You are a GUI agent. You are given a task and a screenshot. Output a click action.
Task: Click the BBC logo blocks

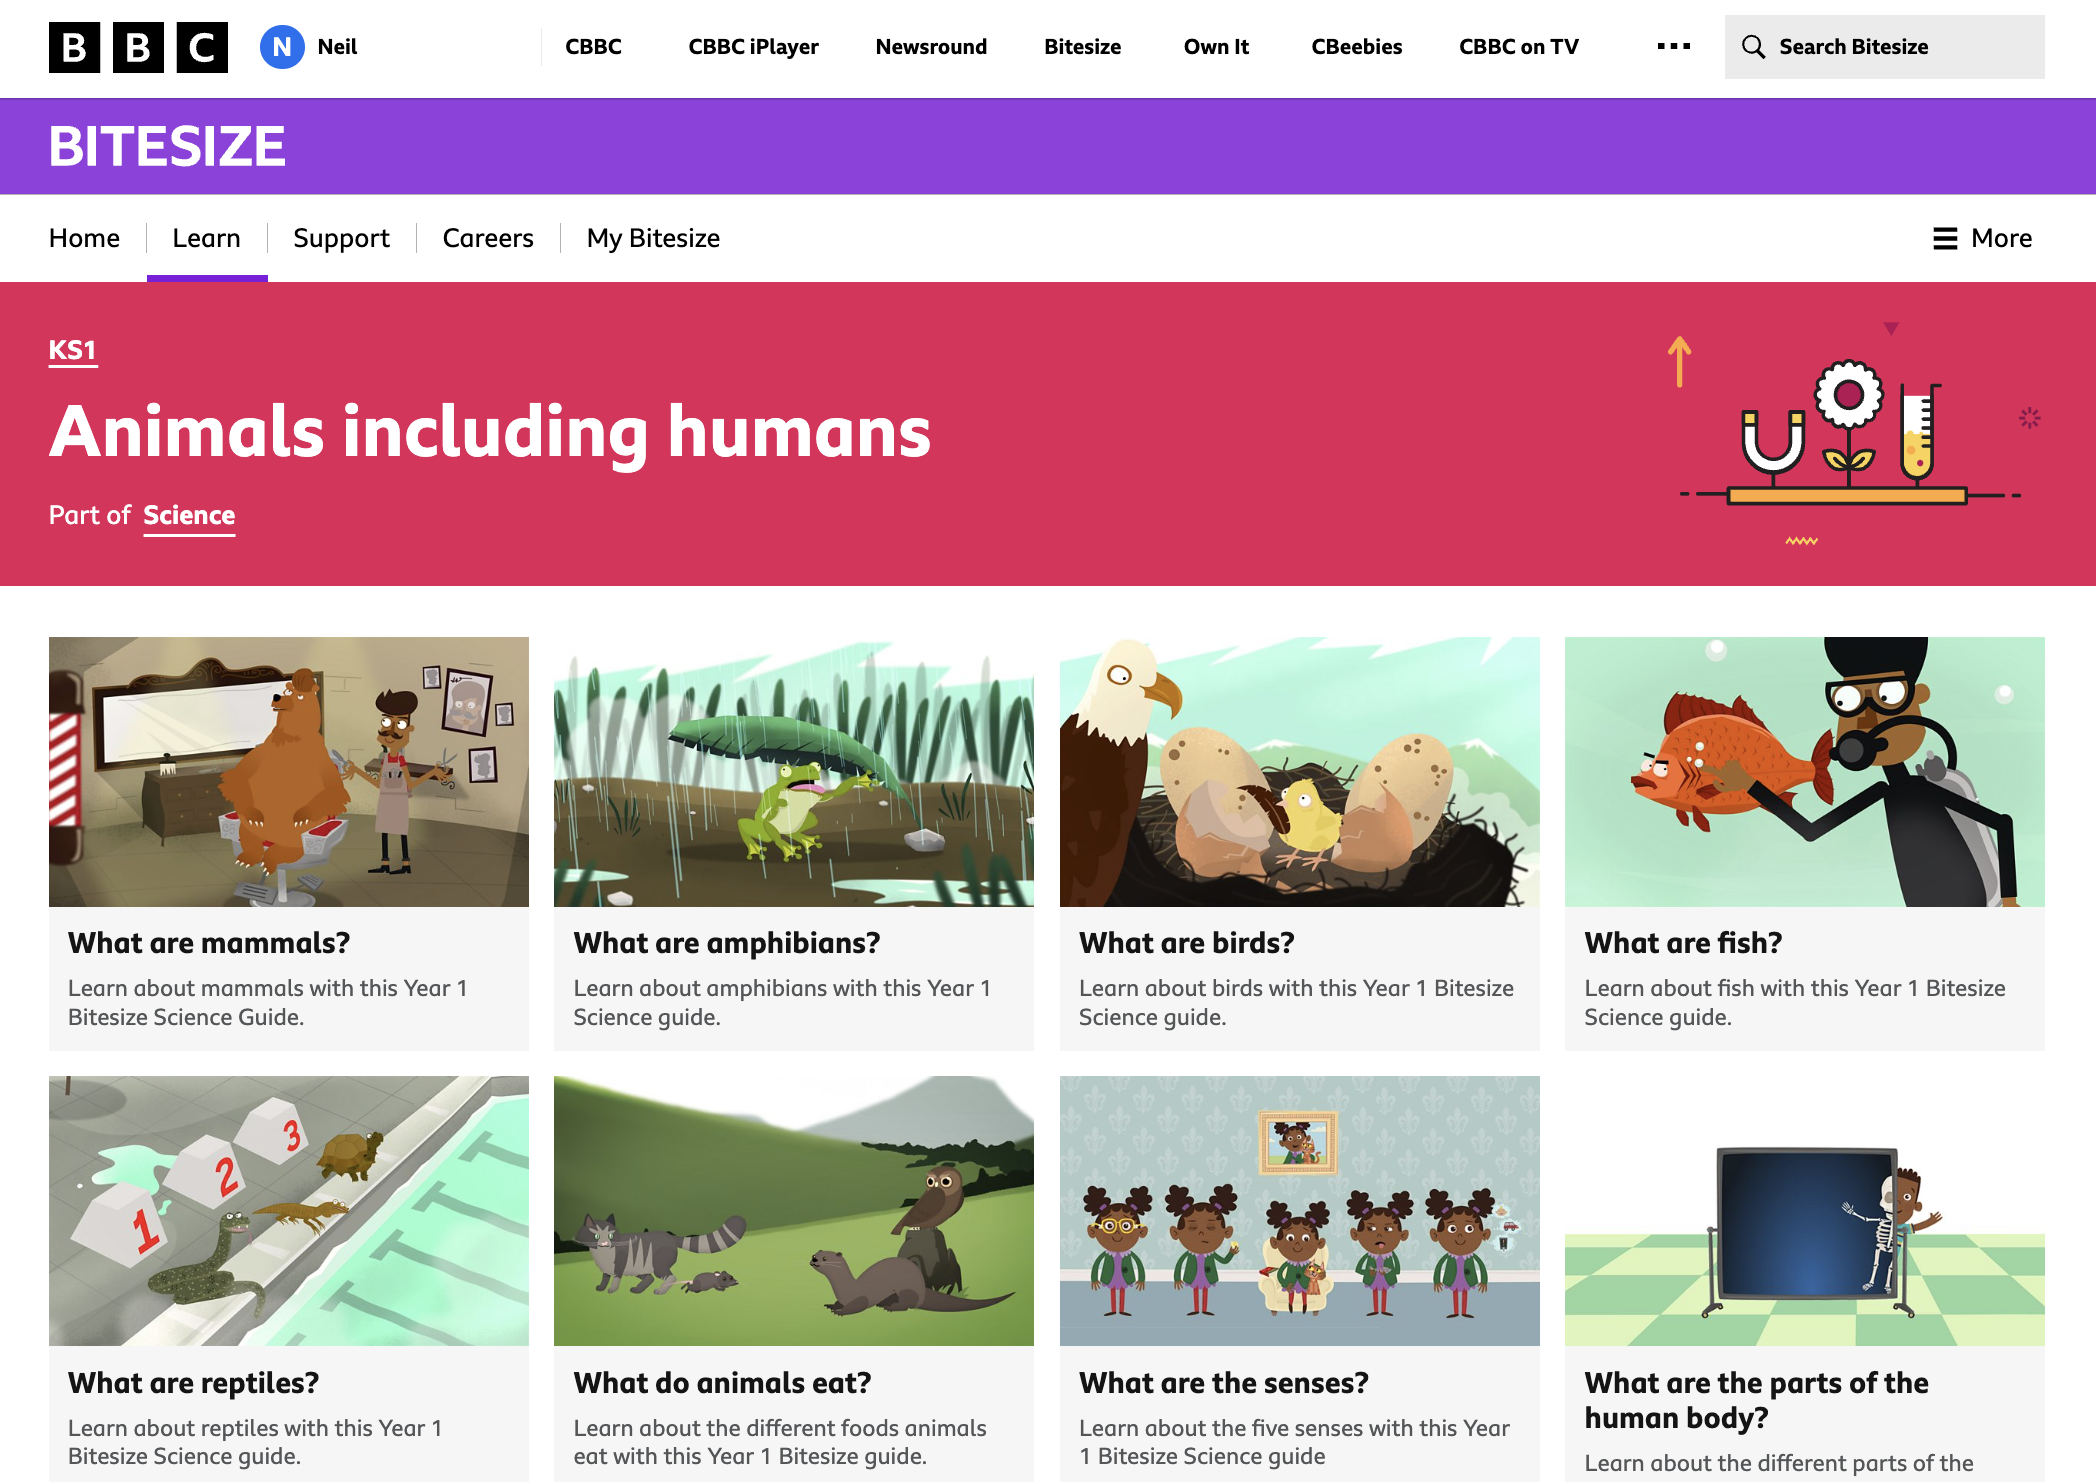click(138, 47)
